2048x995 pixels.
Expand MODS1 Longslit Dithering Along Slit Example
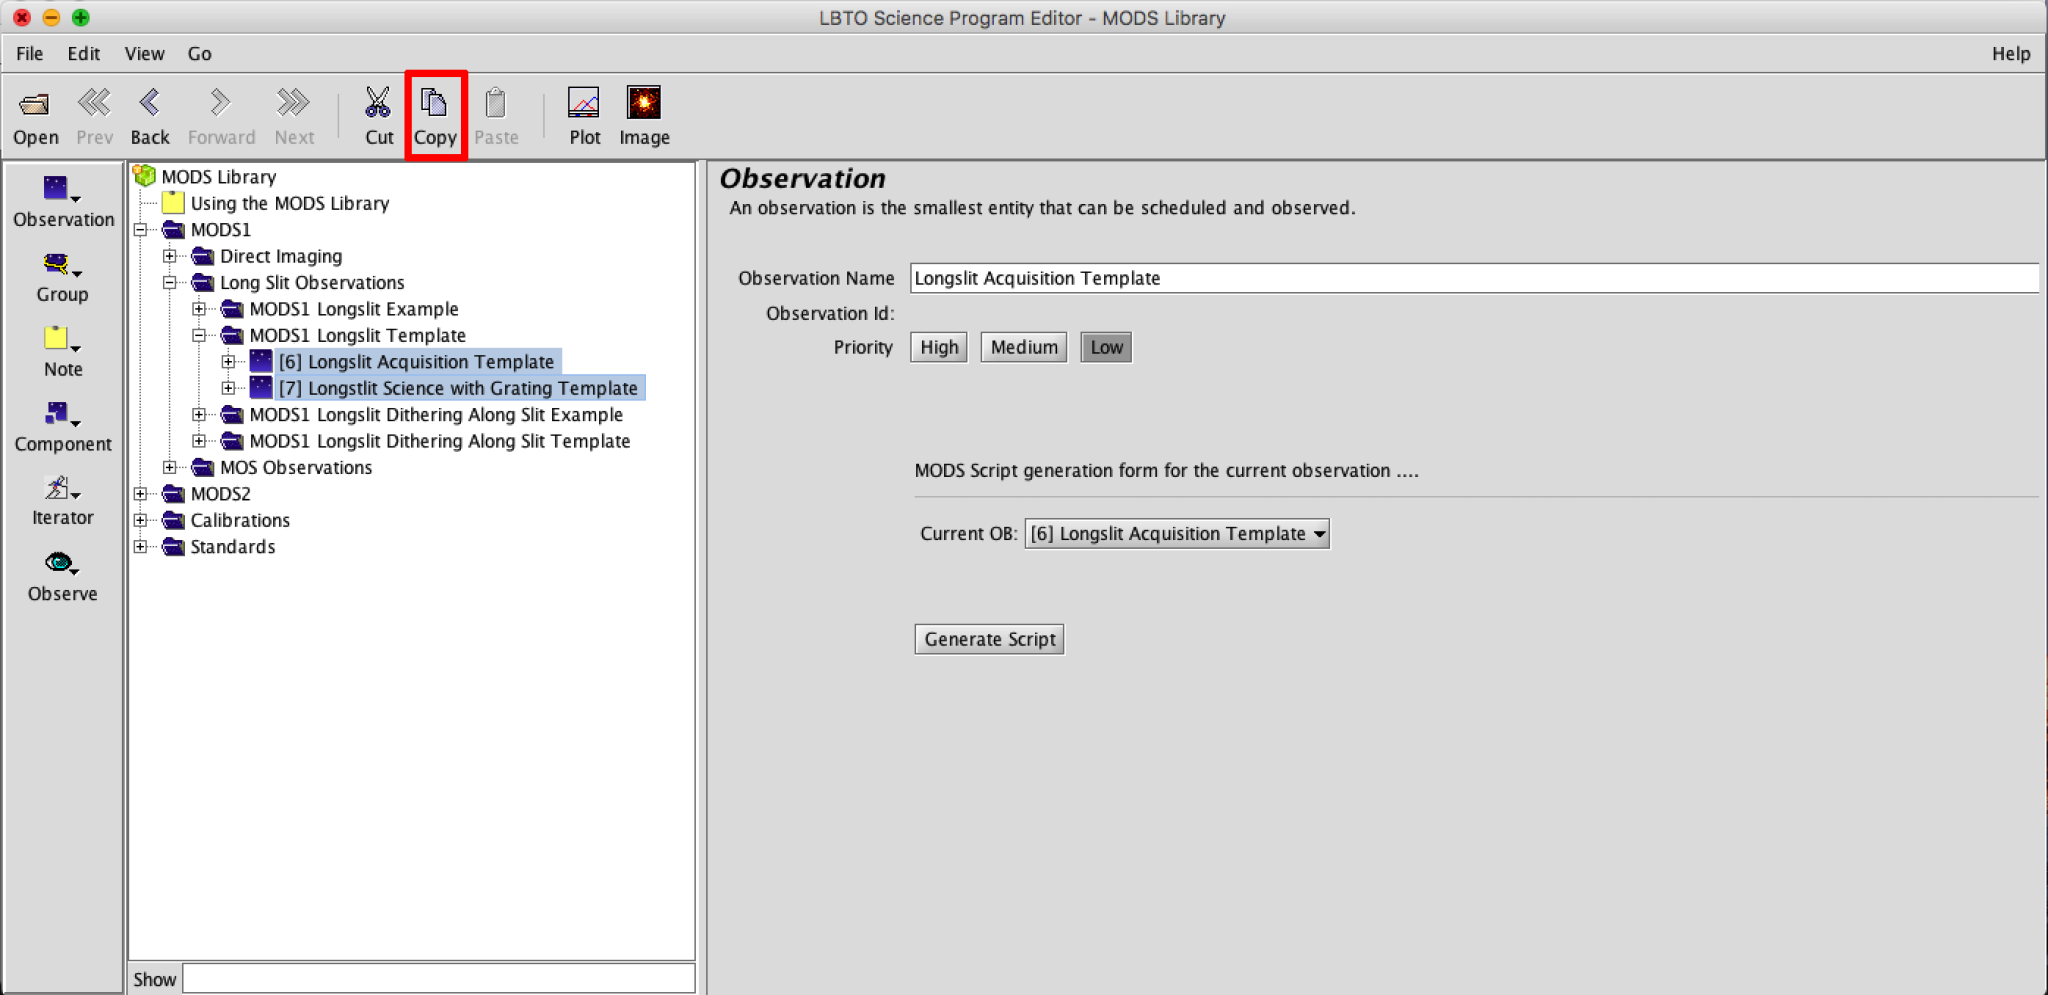[x=199, y=414]
